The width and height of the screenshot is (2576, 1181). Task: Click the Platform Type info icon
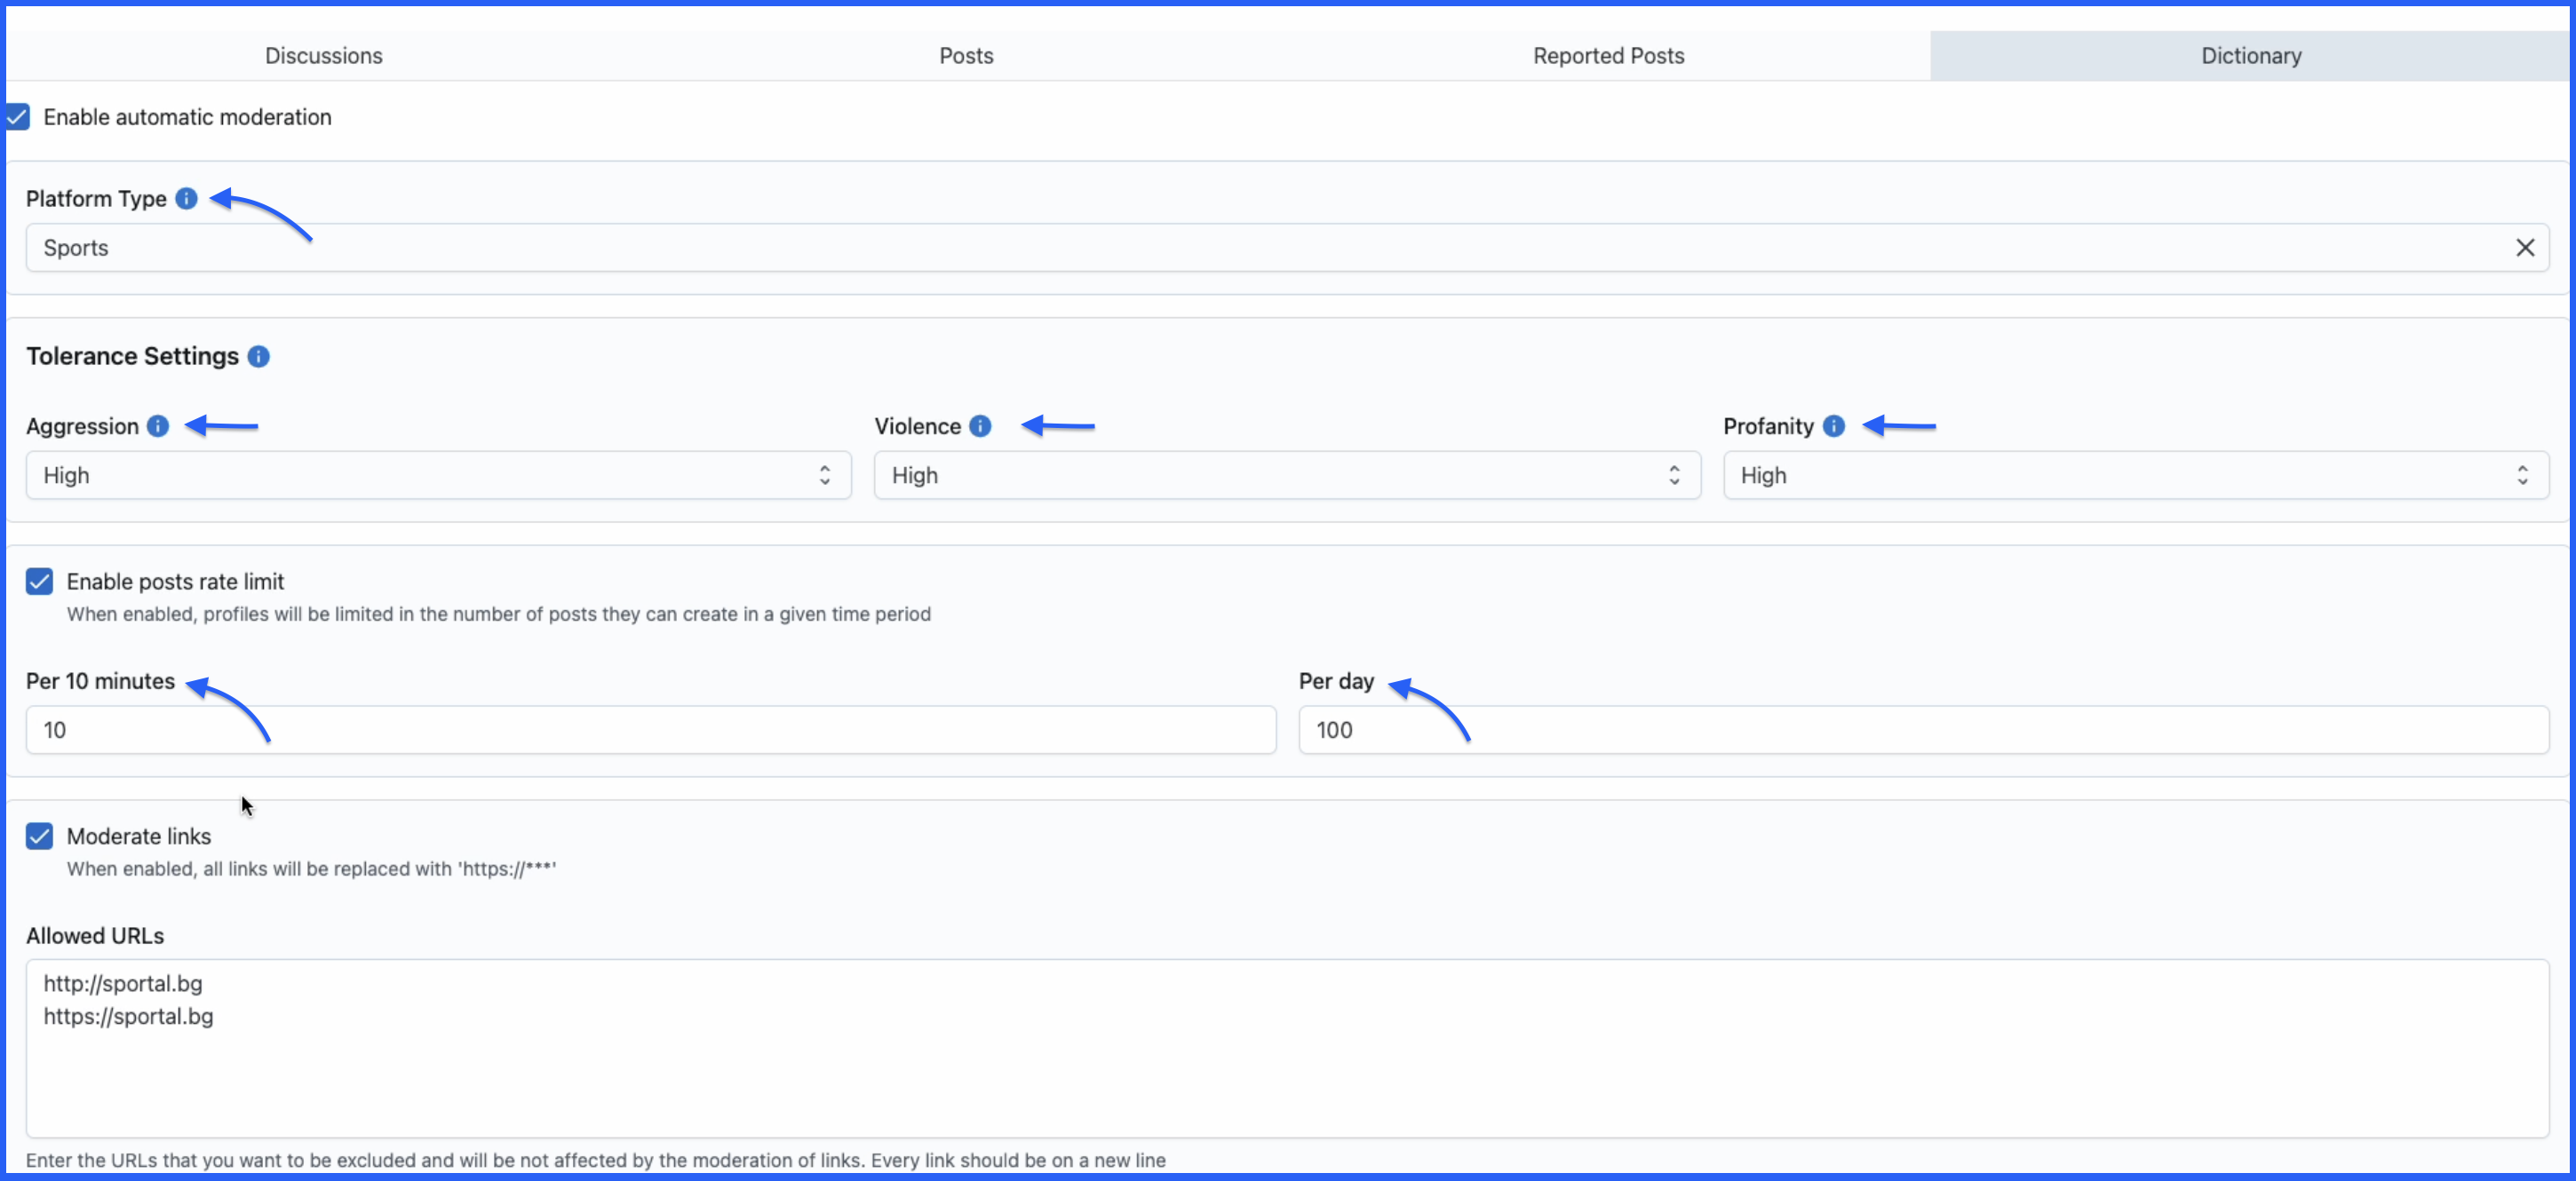click(x=186, y=198)
